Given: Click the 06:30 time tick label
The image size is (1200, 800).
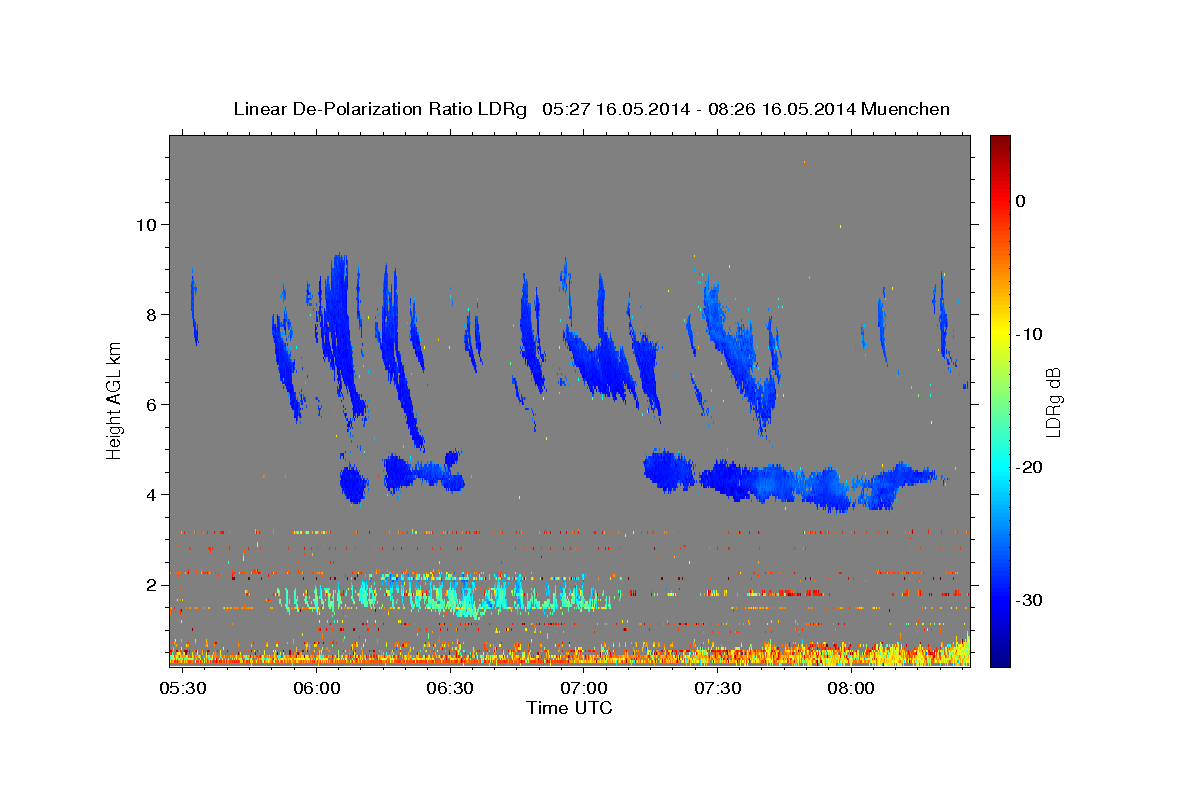Looking at the screenshot, I should [x=450, y=689].
